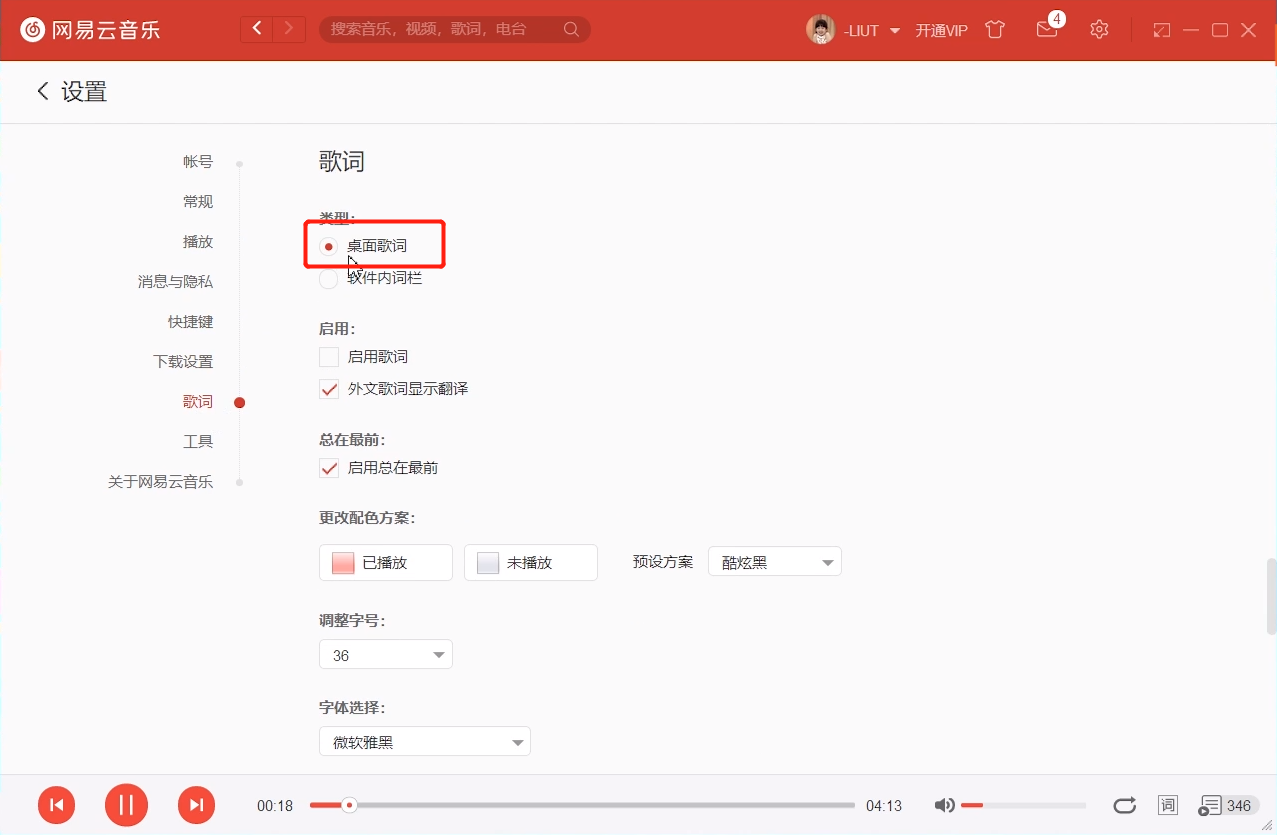The image size is (1277, 835).
Task: Open the 快捷键 settings section
Action: 190,321
